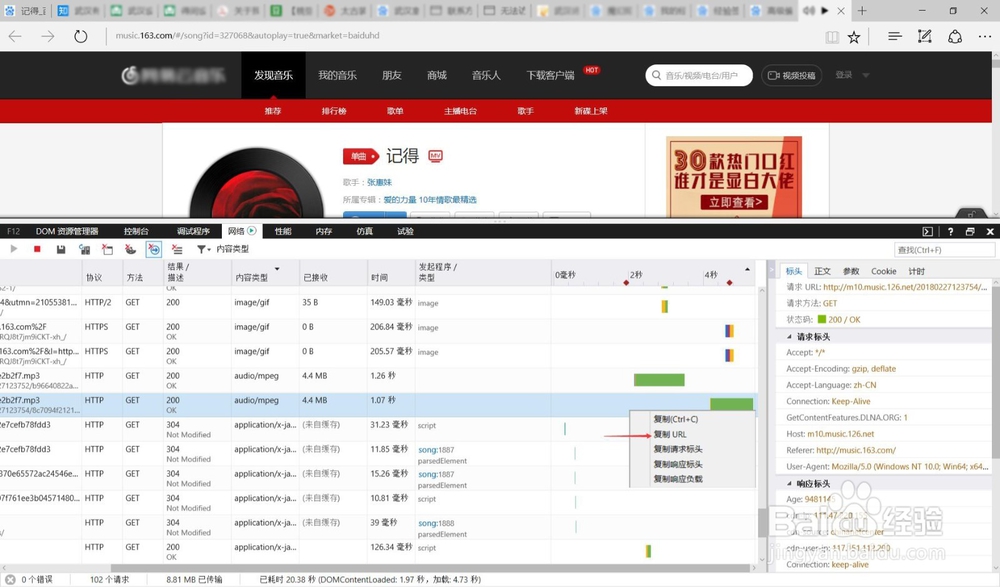Open the 登录 dropdown arrow
Screen dimensions: 1000x587
tap(866, 75)
